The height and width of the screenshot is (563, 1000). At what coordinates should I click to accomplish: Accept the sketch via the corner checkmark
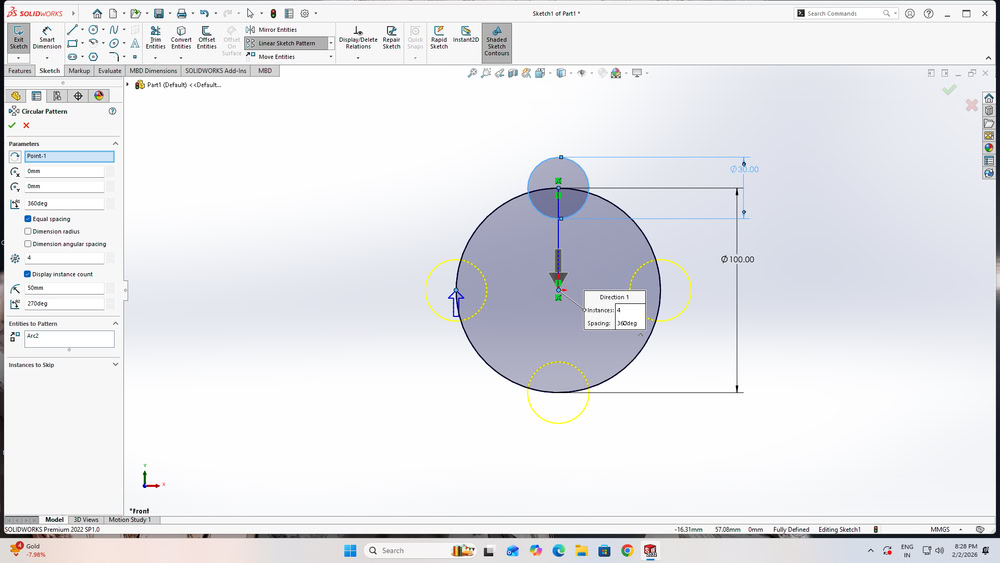click(949, 90)
